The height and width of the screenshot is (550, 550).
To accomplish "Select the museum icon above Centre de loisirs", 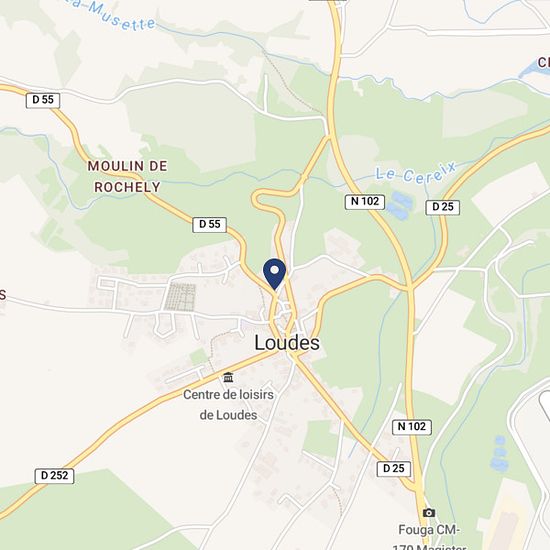I will [x=228, y=377].
